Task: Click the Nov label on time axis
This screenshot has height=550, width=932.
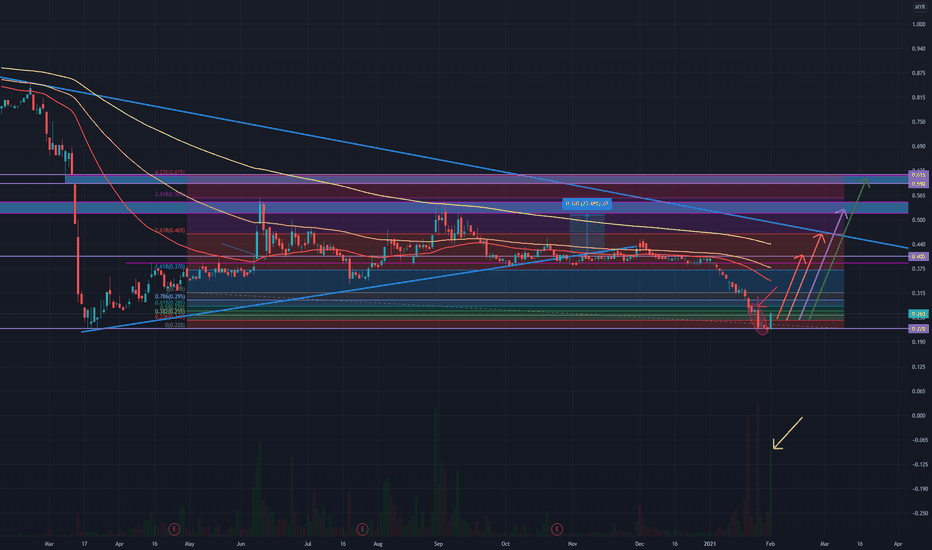Action: pos(572,543)
